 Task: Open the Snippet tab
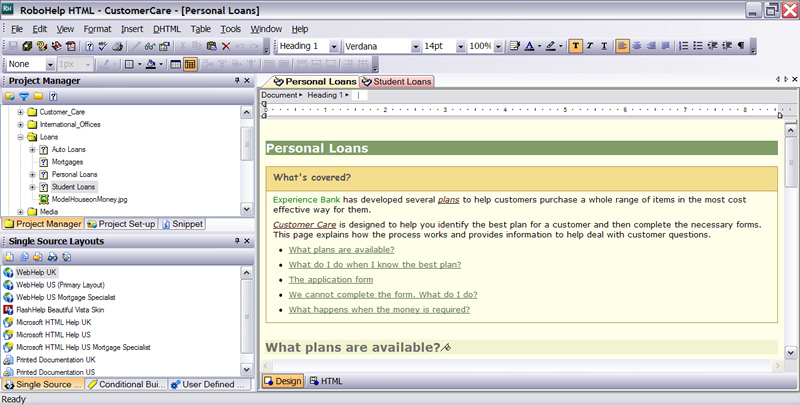tap(183, 224)
